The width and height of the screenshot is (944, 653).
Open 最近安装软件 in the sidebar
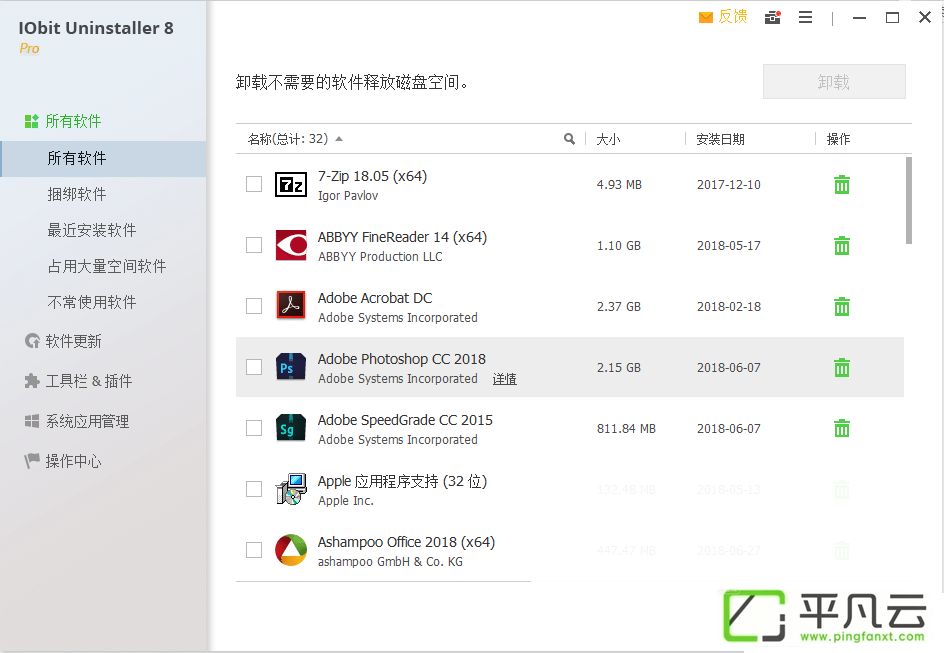click(x=92, y=230)
